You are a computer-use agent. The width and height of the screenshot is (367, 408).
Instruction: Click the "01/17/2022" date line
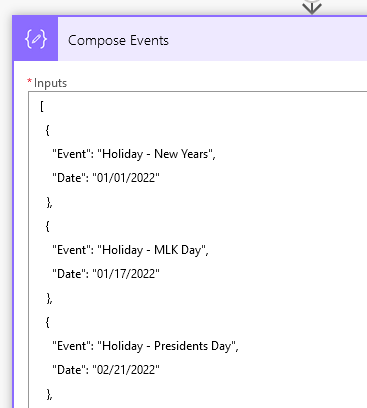tap(106, 274)
